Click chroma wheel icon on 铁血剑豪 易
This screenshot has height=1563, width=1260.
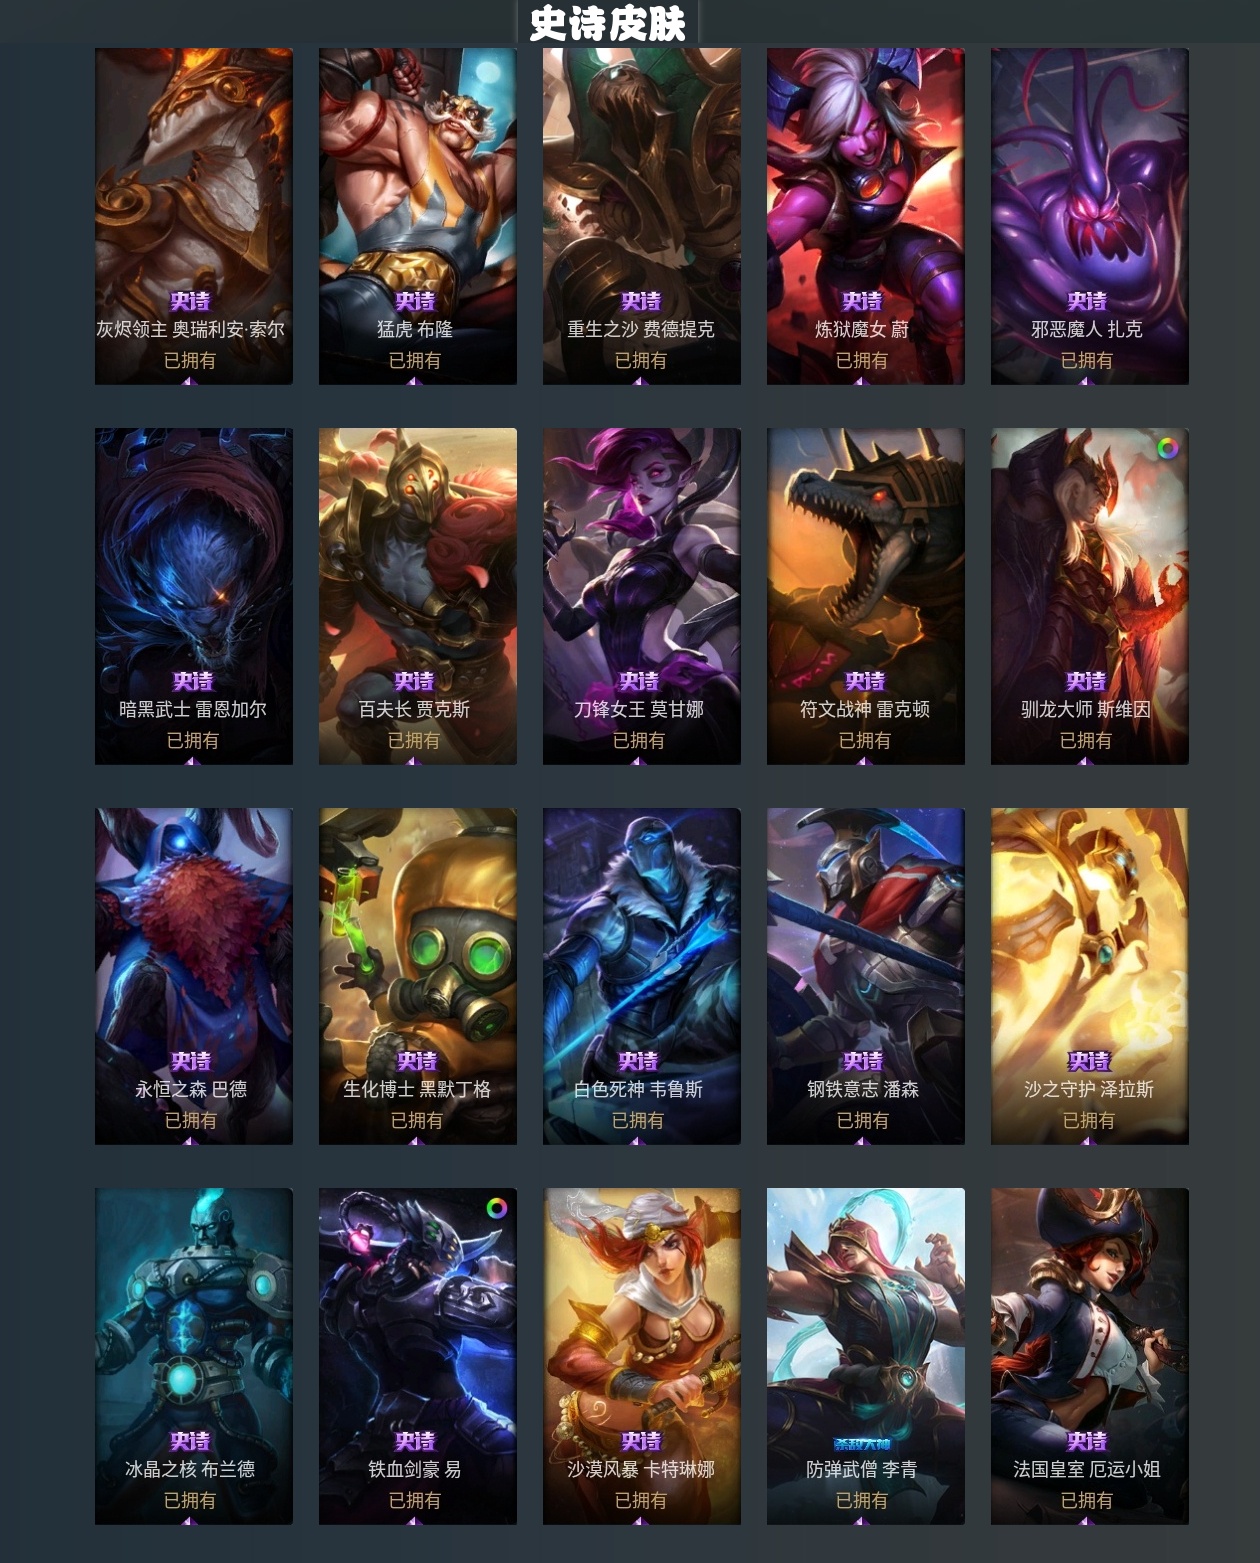pos(496,1208)
